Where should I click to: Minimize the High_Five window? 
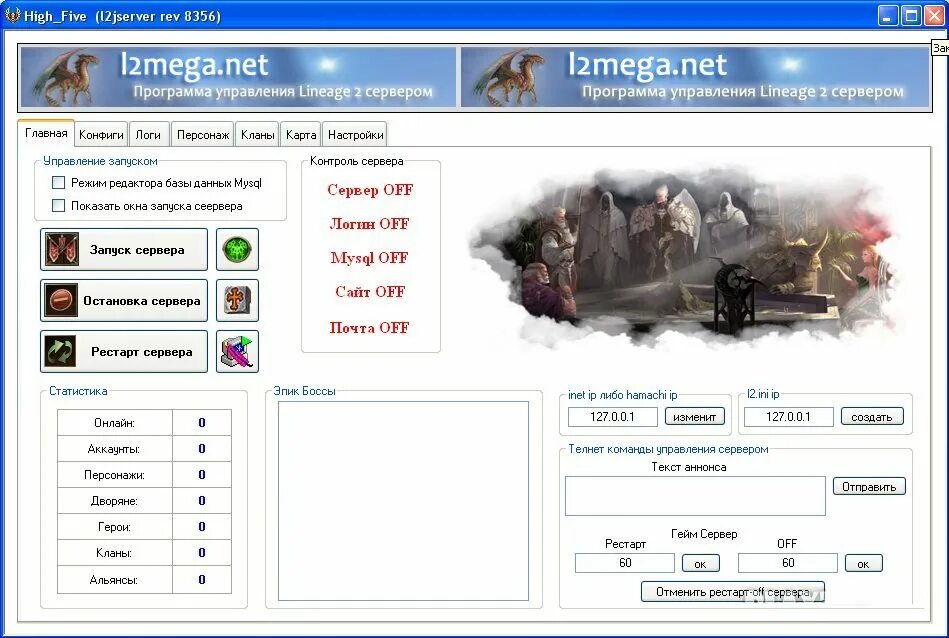pyautogui.click(x=888, y=16)
